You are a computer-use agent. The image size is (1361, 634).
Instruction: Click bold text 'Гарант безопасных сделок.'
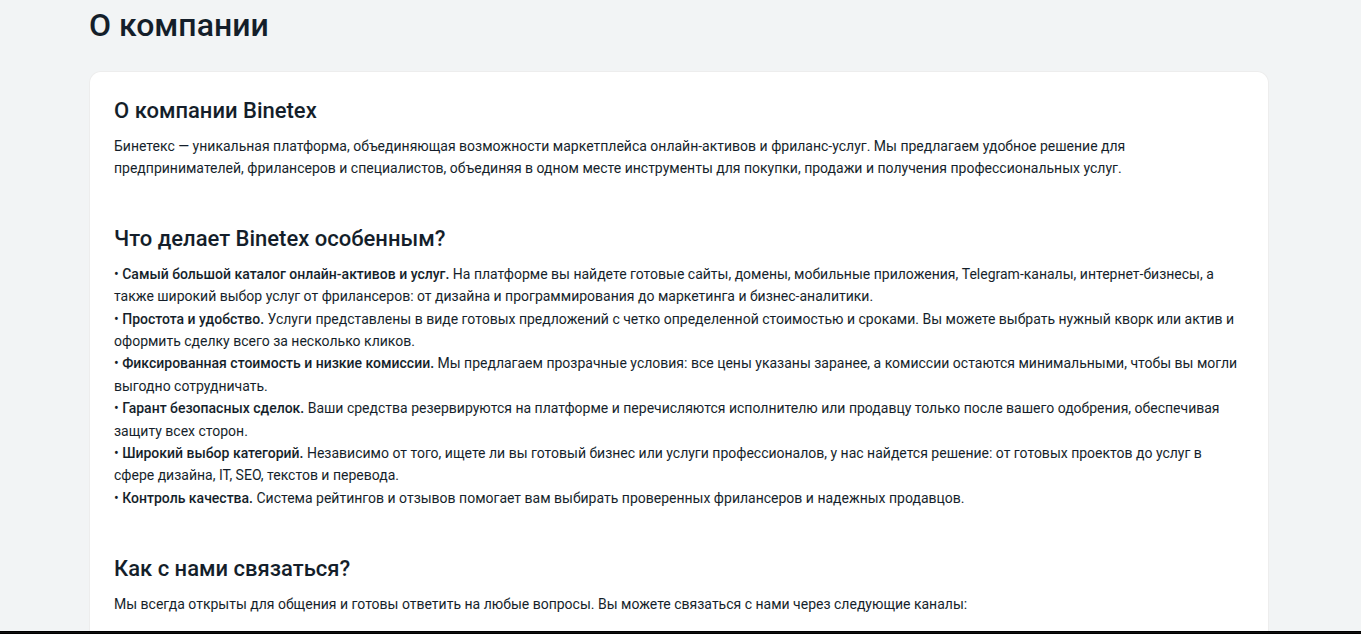pyautogui.click(x=213, y=409)
